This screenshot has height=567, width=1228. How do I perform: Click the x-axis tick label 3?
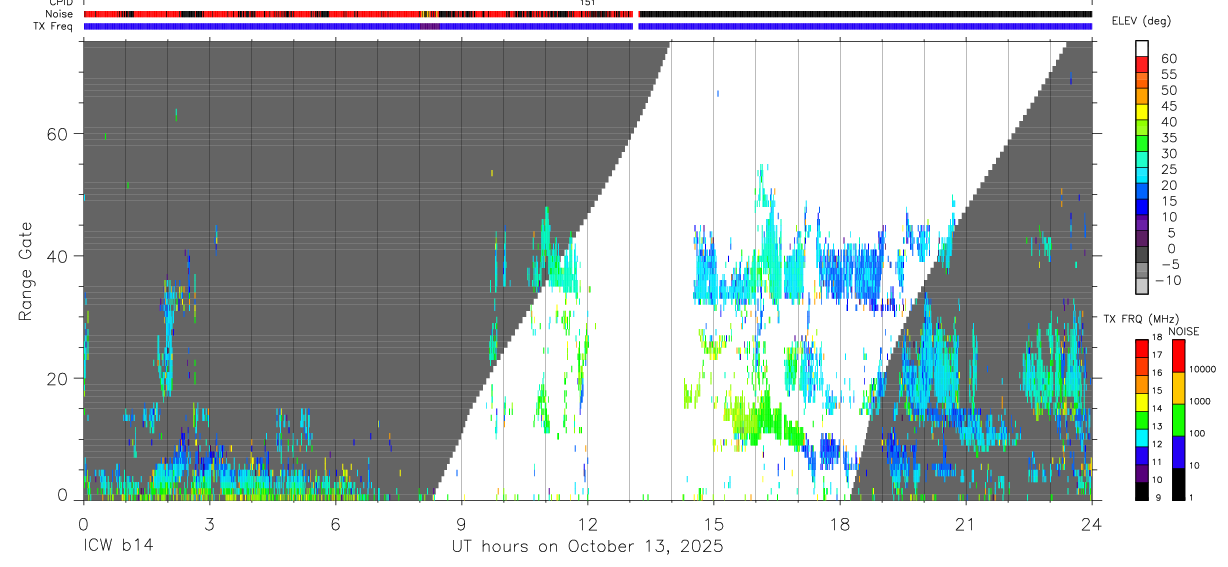(x=209, y=524)
